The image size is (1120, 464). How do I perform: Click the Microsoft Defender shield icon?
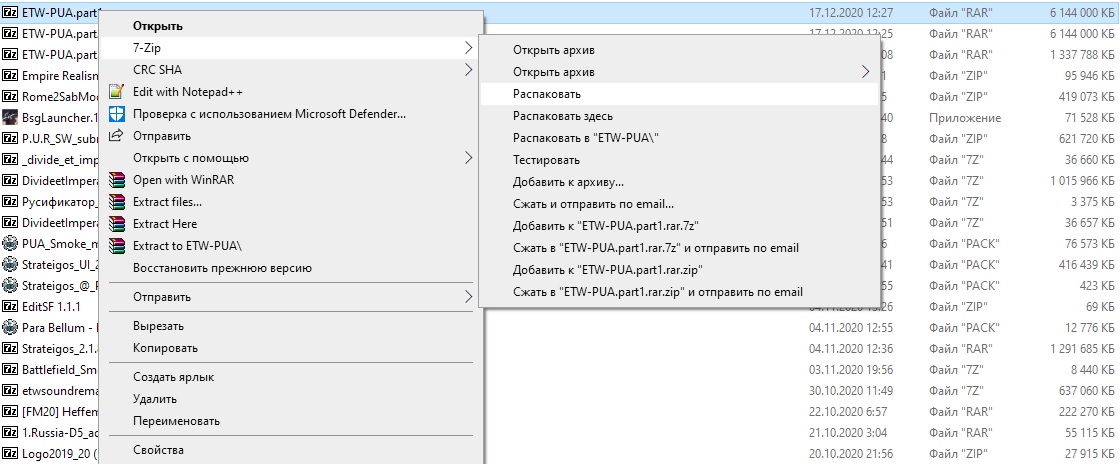pos(116,114)
